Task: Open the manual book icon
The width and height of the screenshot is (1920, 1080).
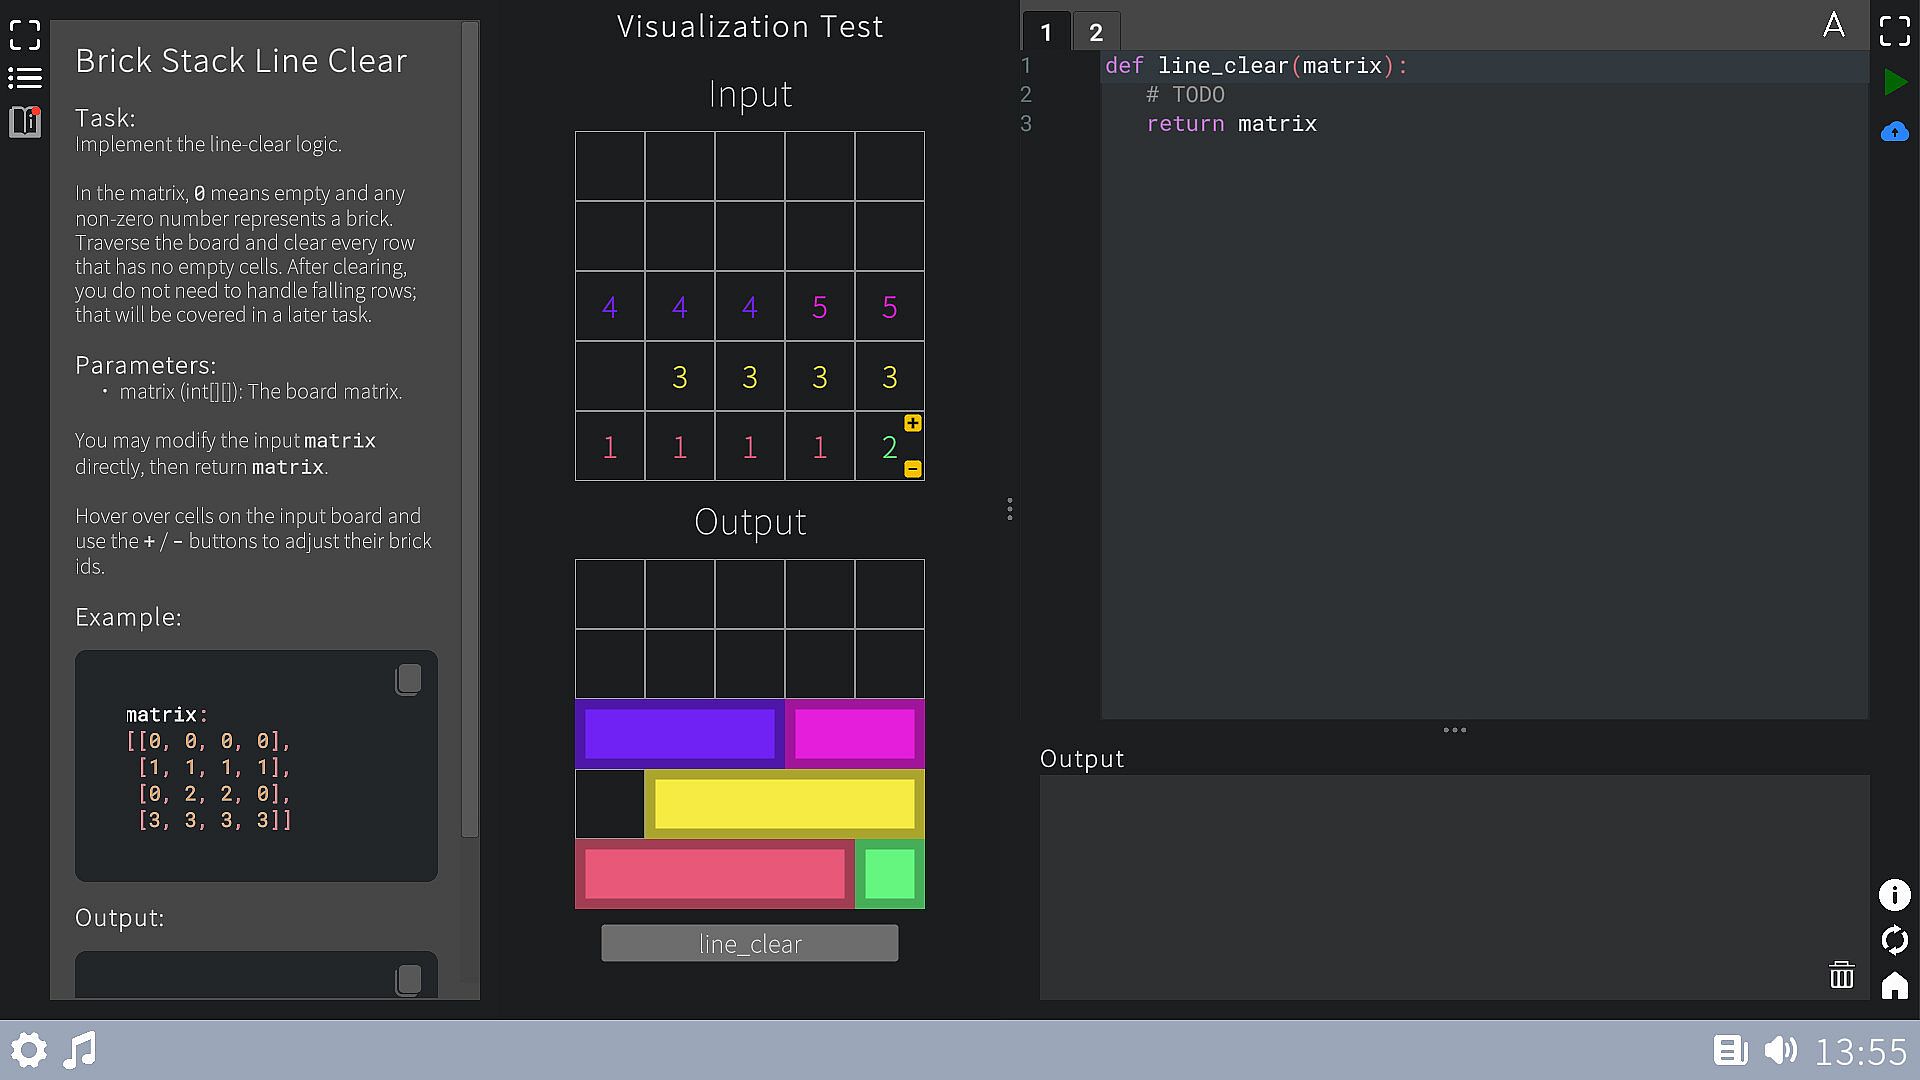Action: click(25, 122)
